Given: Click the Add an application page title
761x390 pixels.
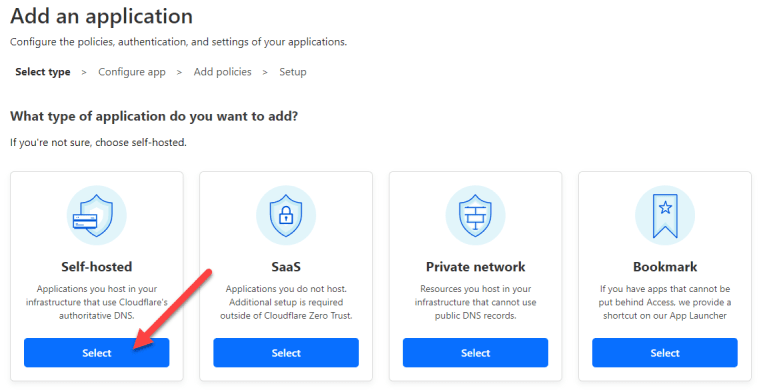Looking at the screenshot, I should (x=101, y=16).
